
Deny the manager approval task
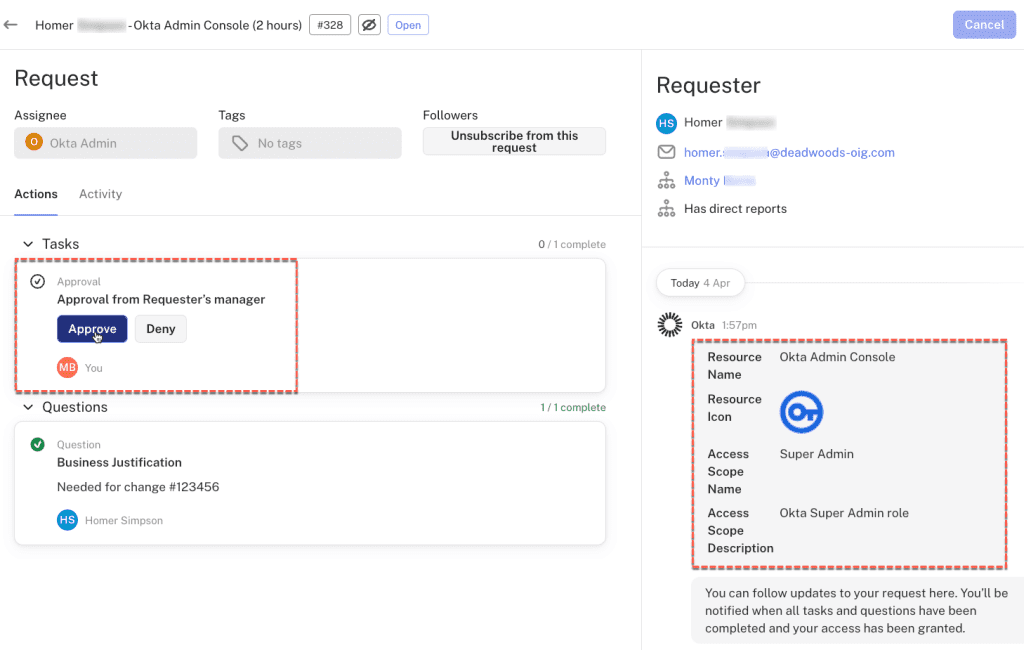161,329
